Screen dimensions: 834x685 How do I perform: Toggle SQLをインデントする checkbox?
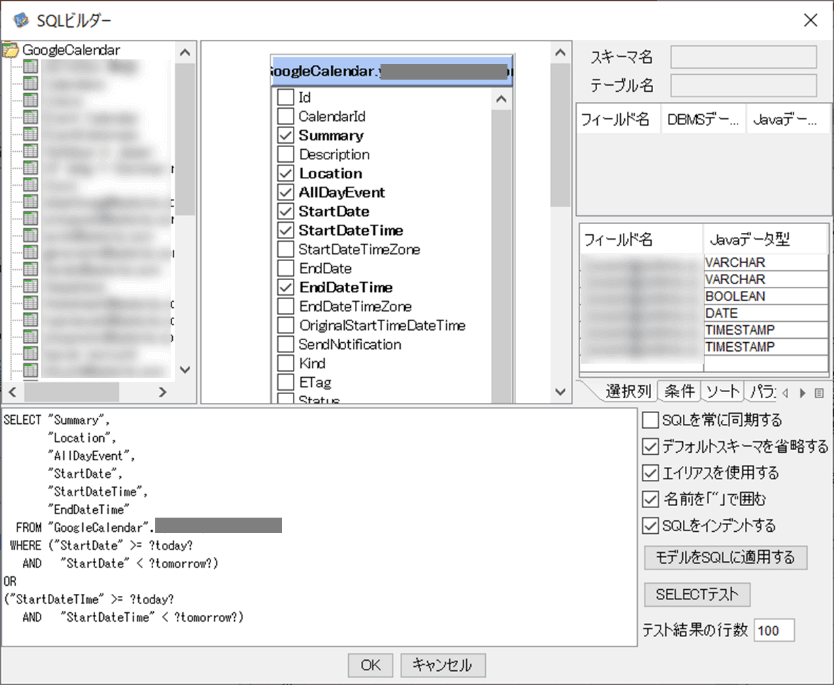pyautogui.click(x=650, y=525)
